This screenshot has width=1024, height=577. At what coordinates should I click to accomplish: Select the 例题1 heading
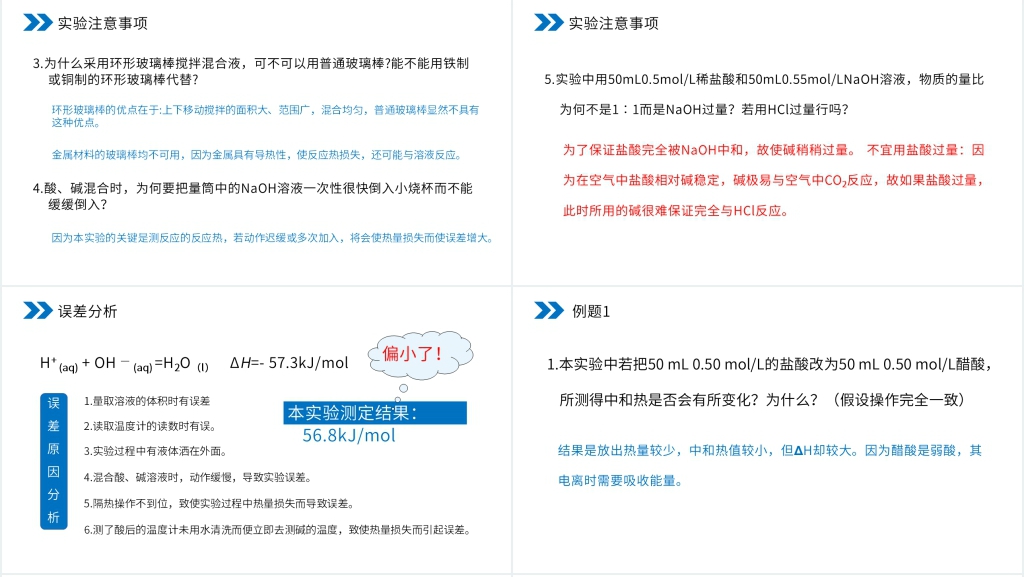pos(591,311)
